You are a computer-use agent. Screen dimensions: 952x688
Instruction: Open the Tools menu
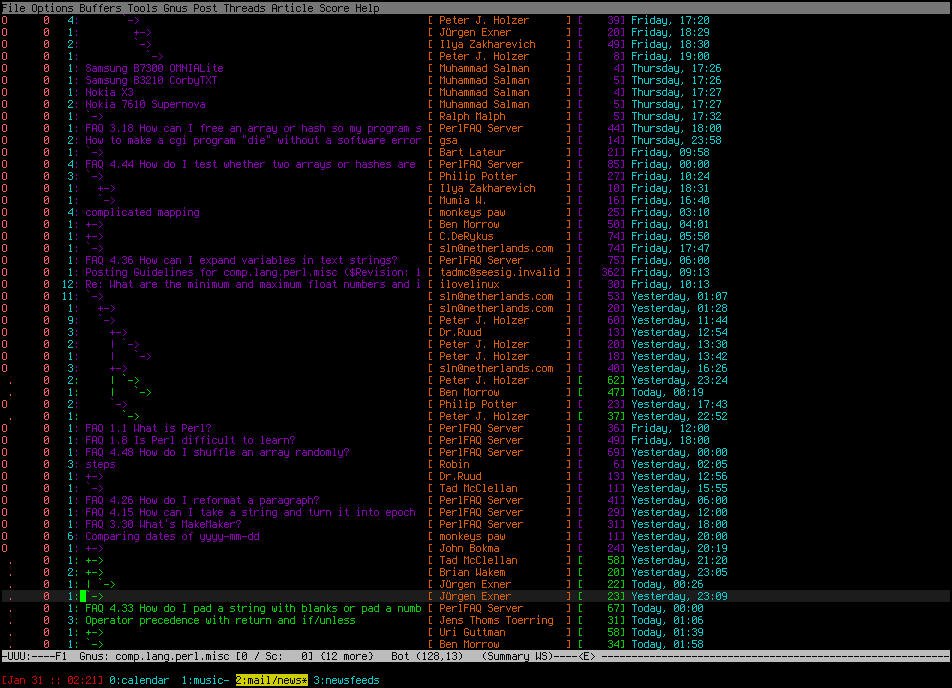[142, 8]
